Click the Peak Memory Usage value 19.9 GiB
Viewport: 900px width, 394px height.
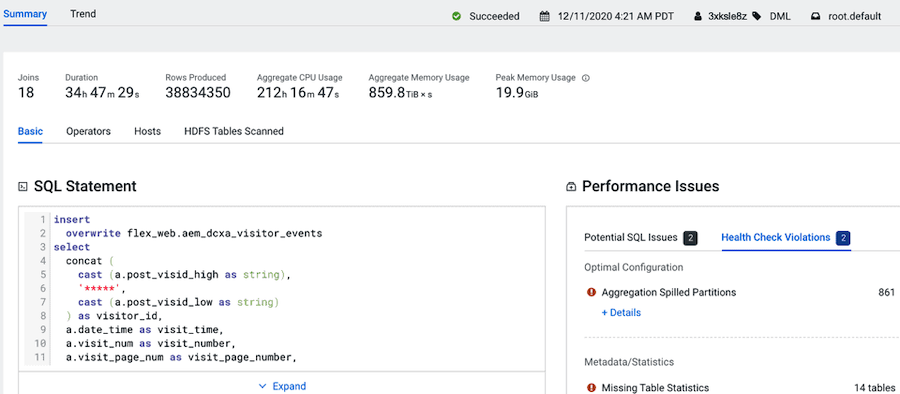pyautogui.click(x=517, y=92)
